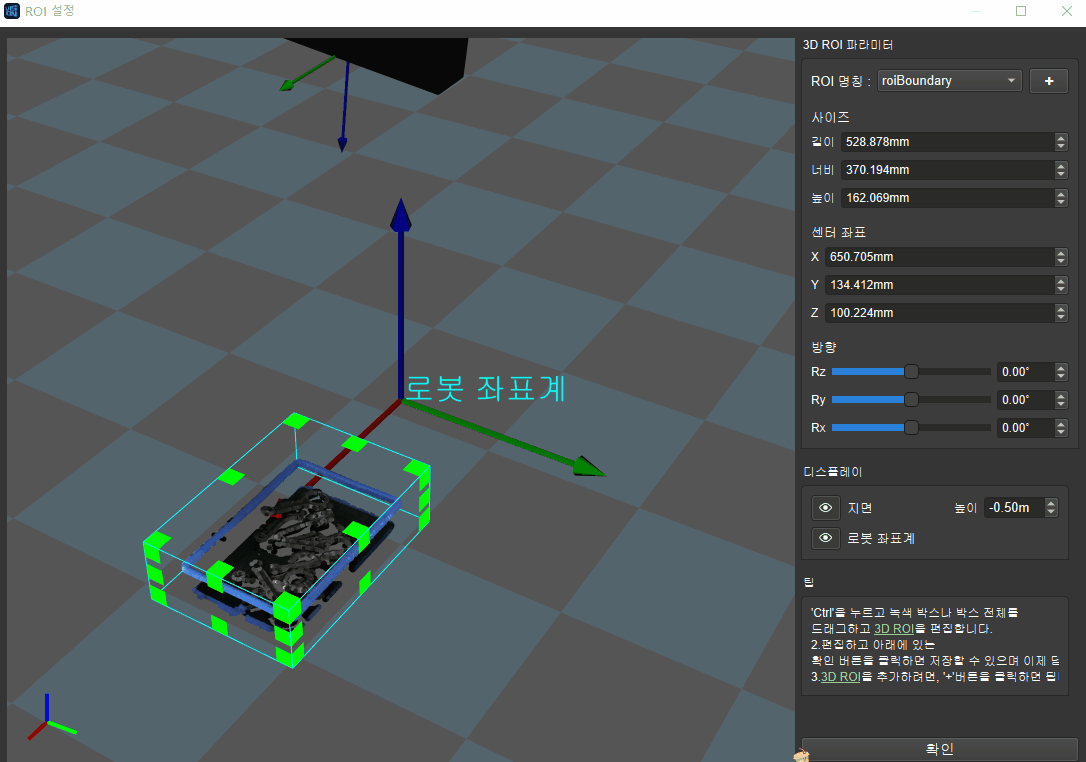The image size is (1086, 762).
Task: Click the Rz rotation slider handle
Action: tap(911, 372)
